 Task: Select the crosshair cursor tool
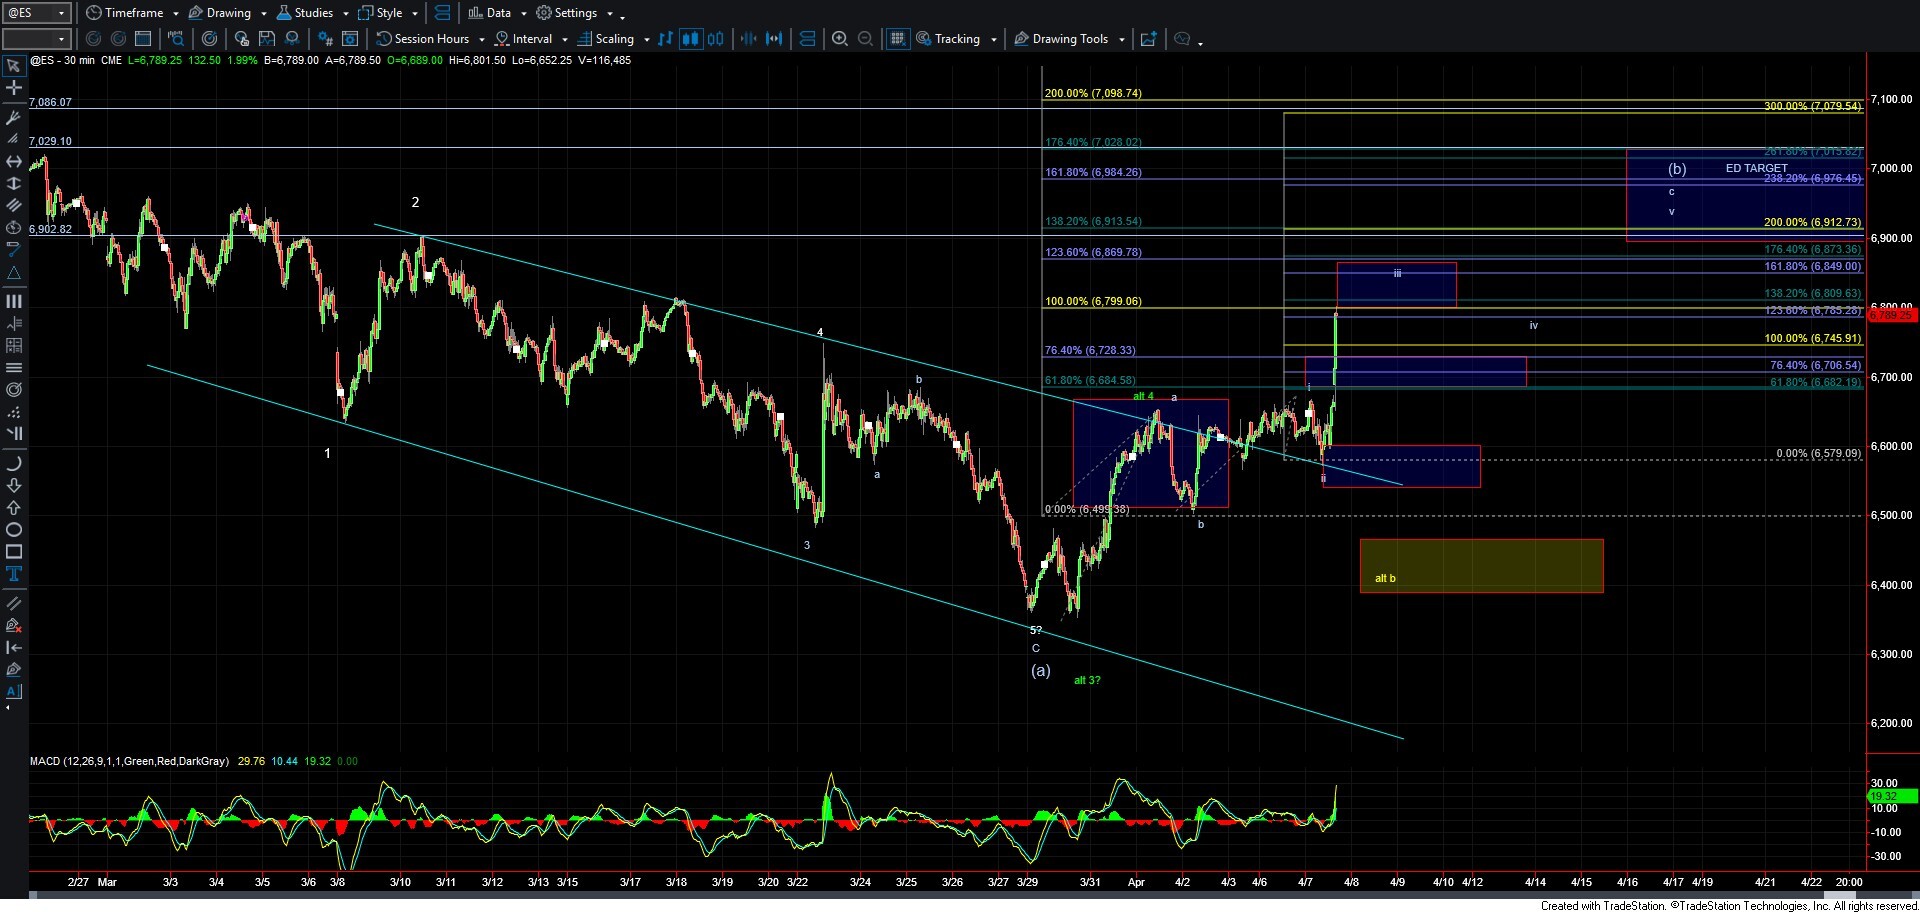tap(14, 89)
